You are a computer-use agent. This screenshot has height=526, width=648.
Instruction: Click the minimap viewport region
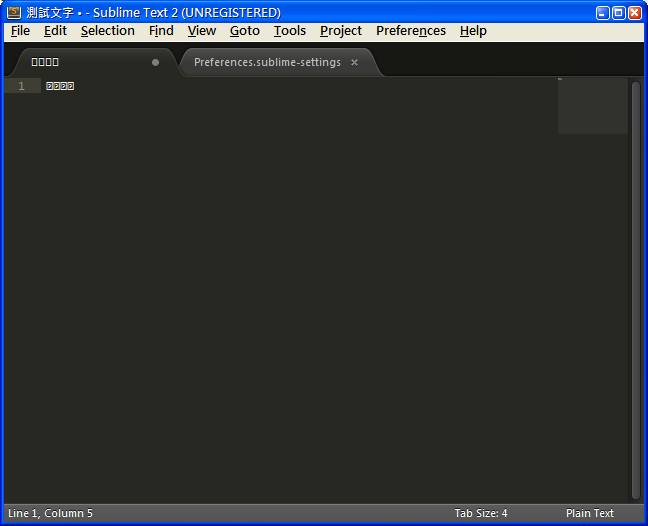click(593, 106)
